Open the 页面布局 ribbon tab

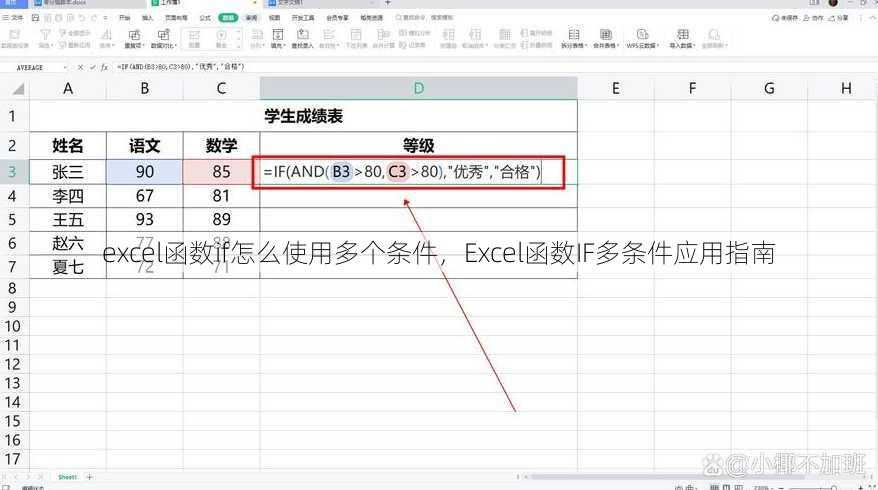tap(176, 18)
